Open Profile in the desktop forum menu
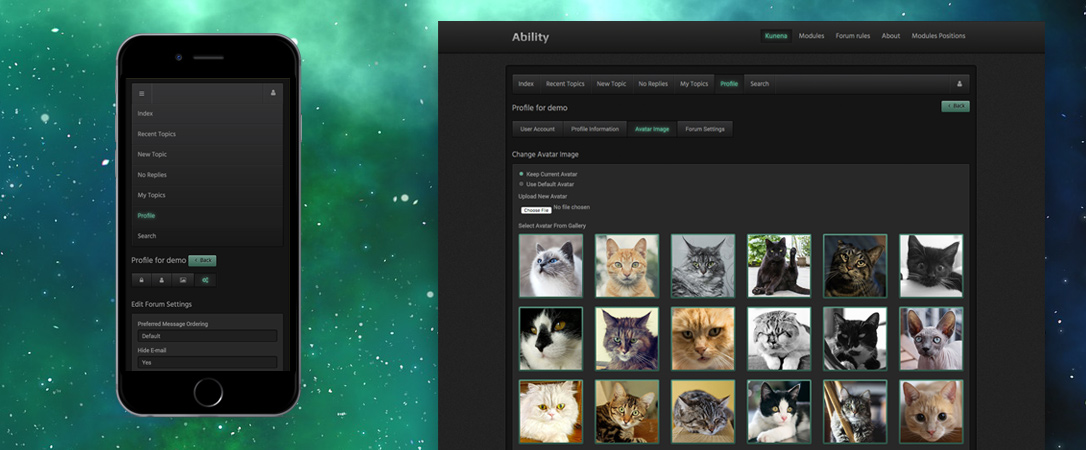This screenshot has height=450, width=1086. tap(729, 84)
